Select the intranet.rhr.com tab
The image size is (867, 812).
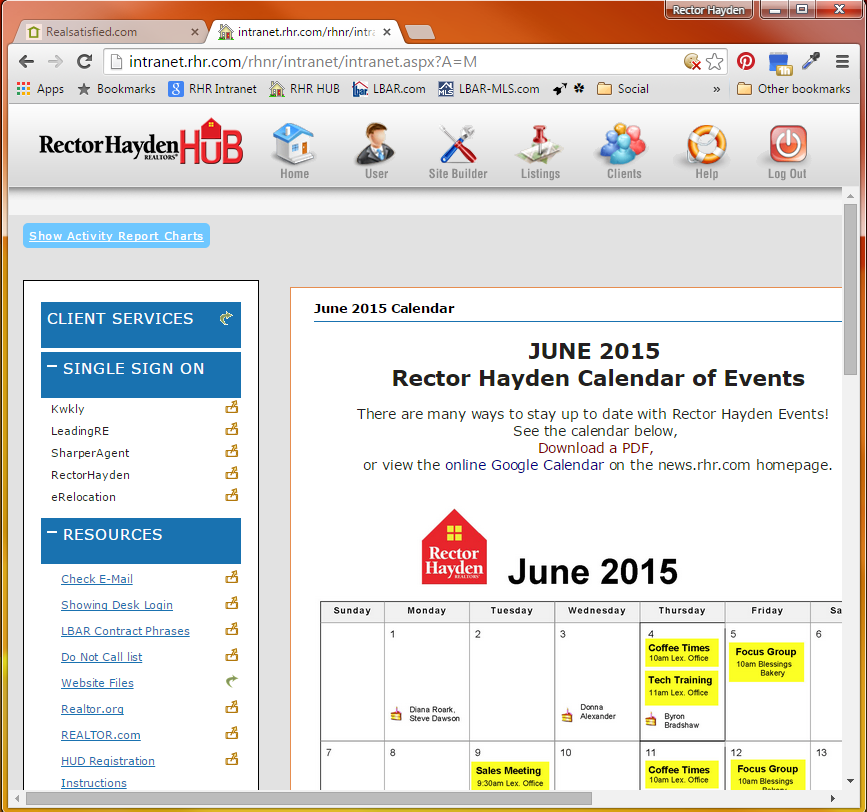click(304, 32)
